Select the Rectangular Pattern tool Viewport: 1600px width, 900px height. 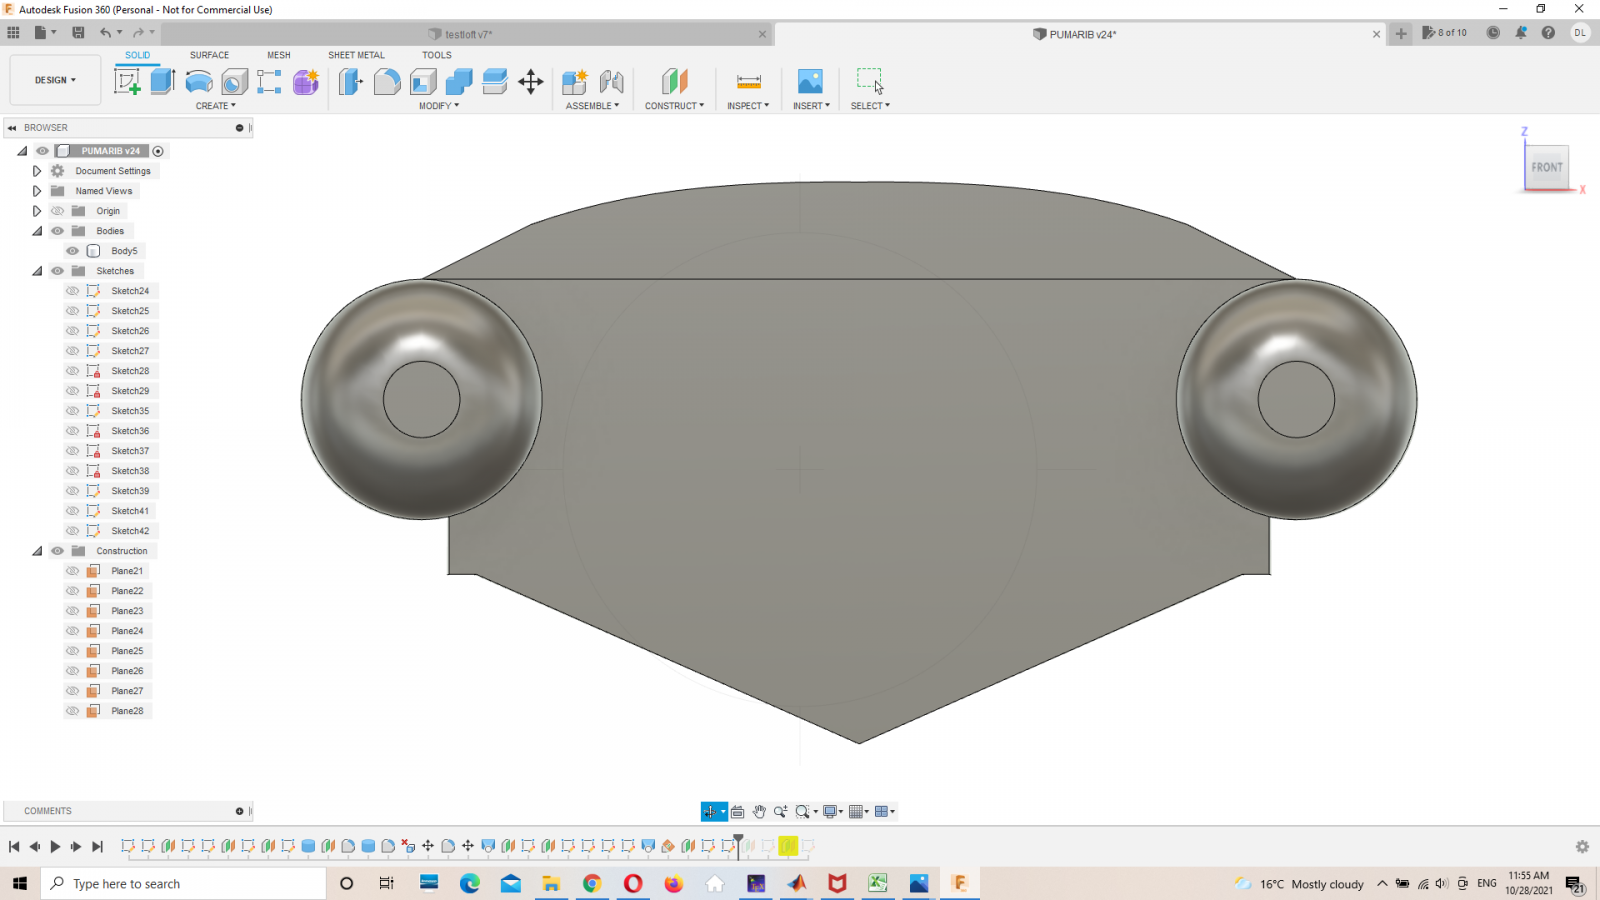269,81
